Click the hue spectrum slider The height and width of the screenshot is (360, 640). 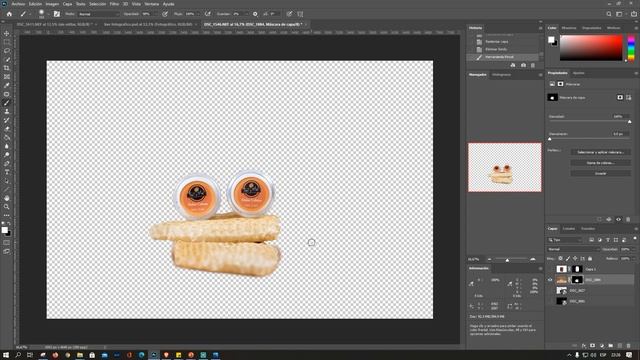[x=631, y=48]
